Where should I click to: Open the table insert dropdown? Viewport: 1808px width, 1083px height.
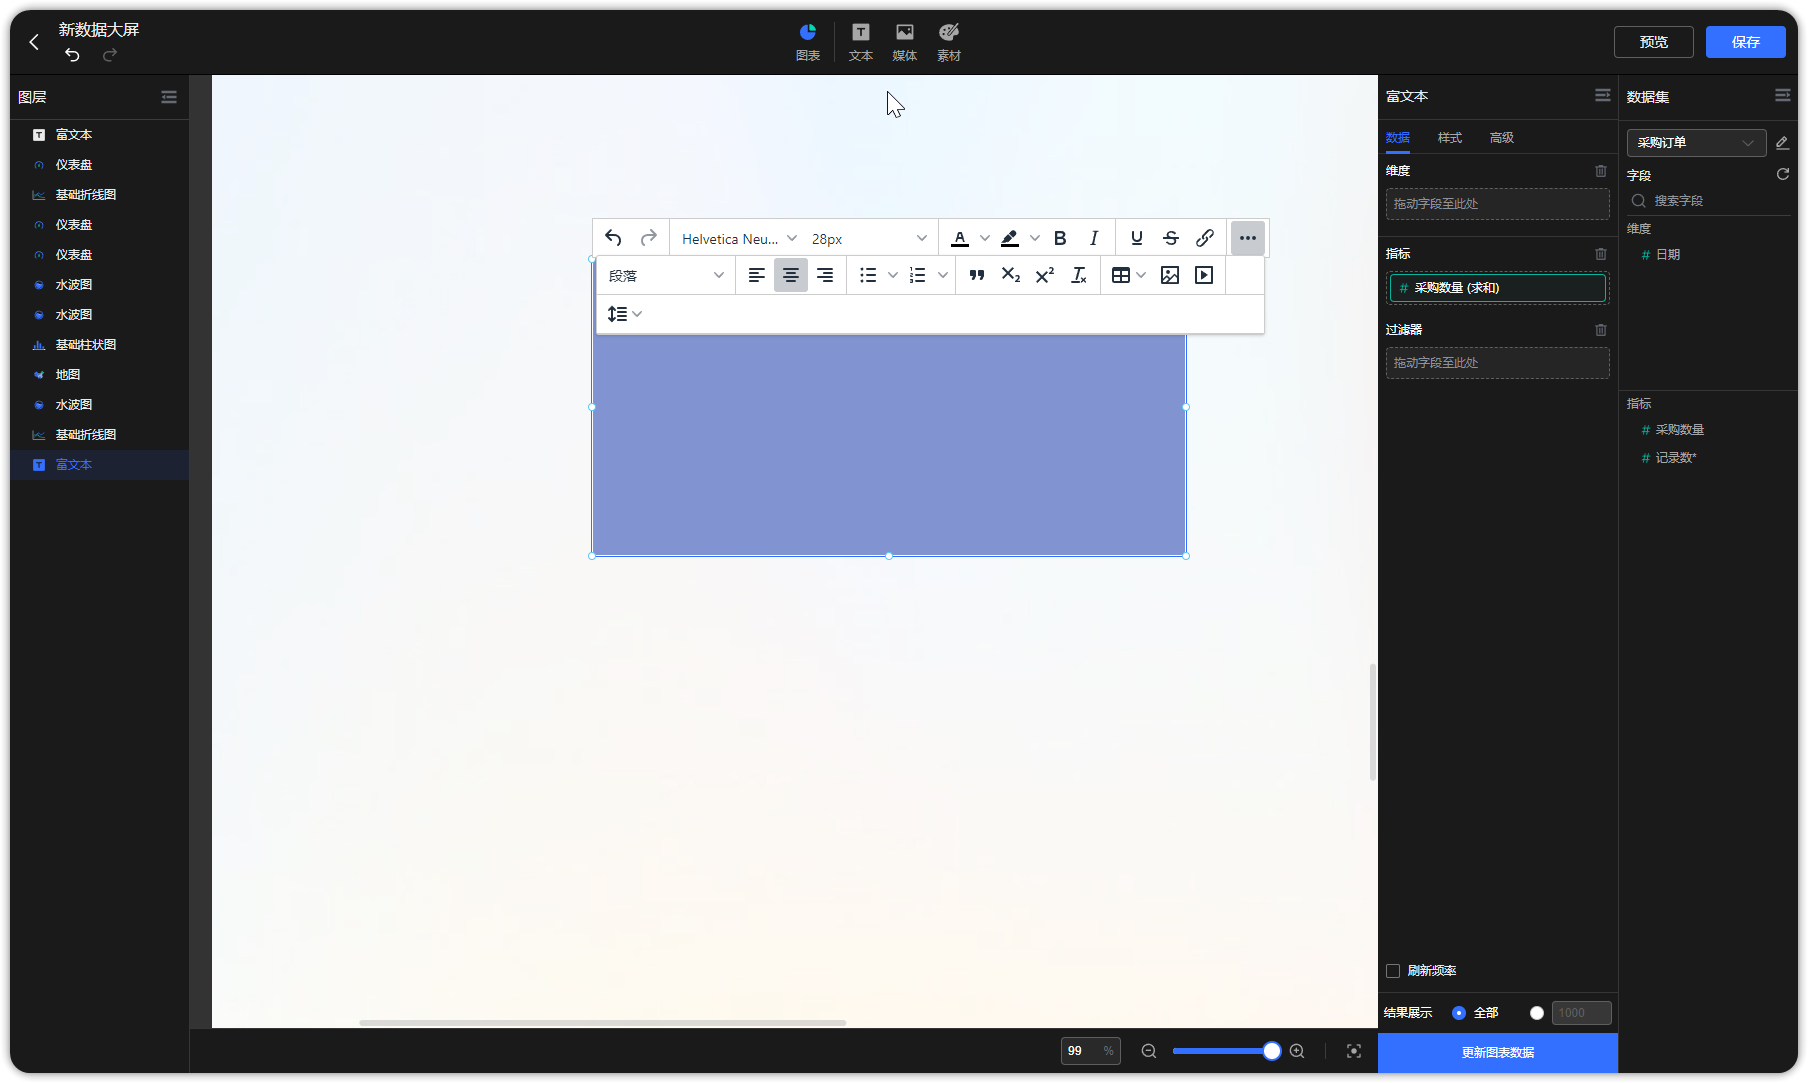click(x=1129, y=275)
